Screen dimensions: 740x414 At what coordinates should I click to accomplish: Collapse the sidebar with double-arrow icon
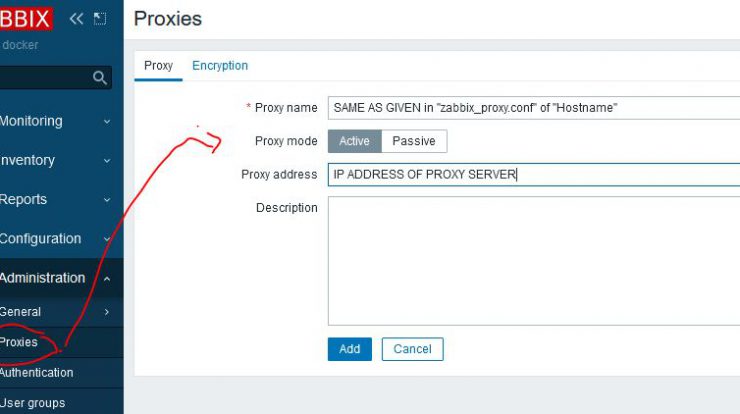click(76, 19)
